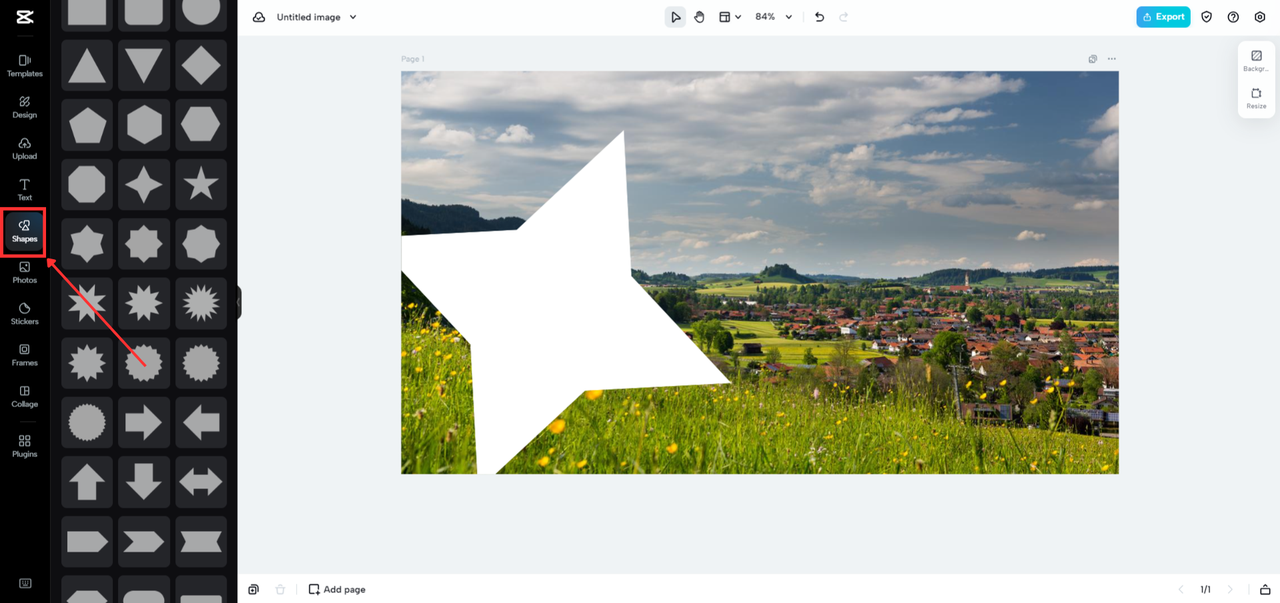Insert the four-pointed star shape
1280x603 pixels.
pos(144,184)
